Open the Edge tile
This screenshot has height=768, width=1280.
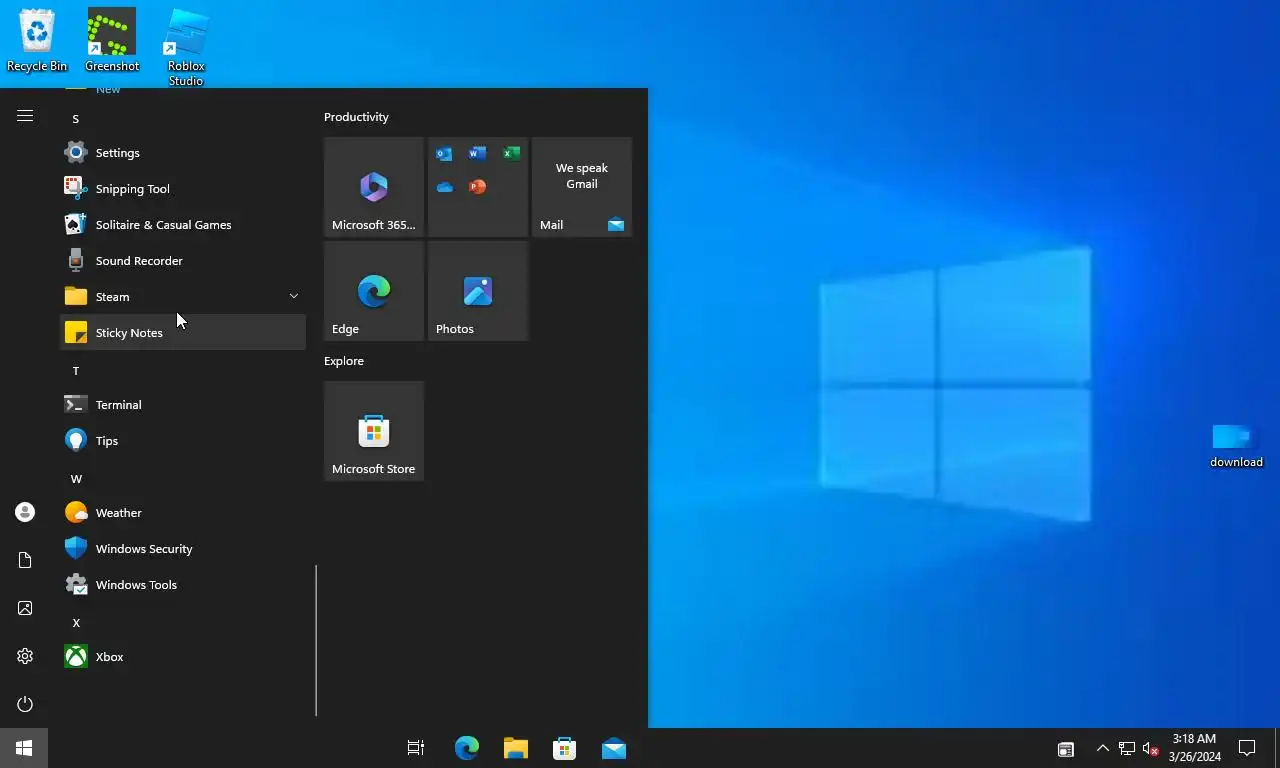[374, 291]
